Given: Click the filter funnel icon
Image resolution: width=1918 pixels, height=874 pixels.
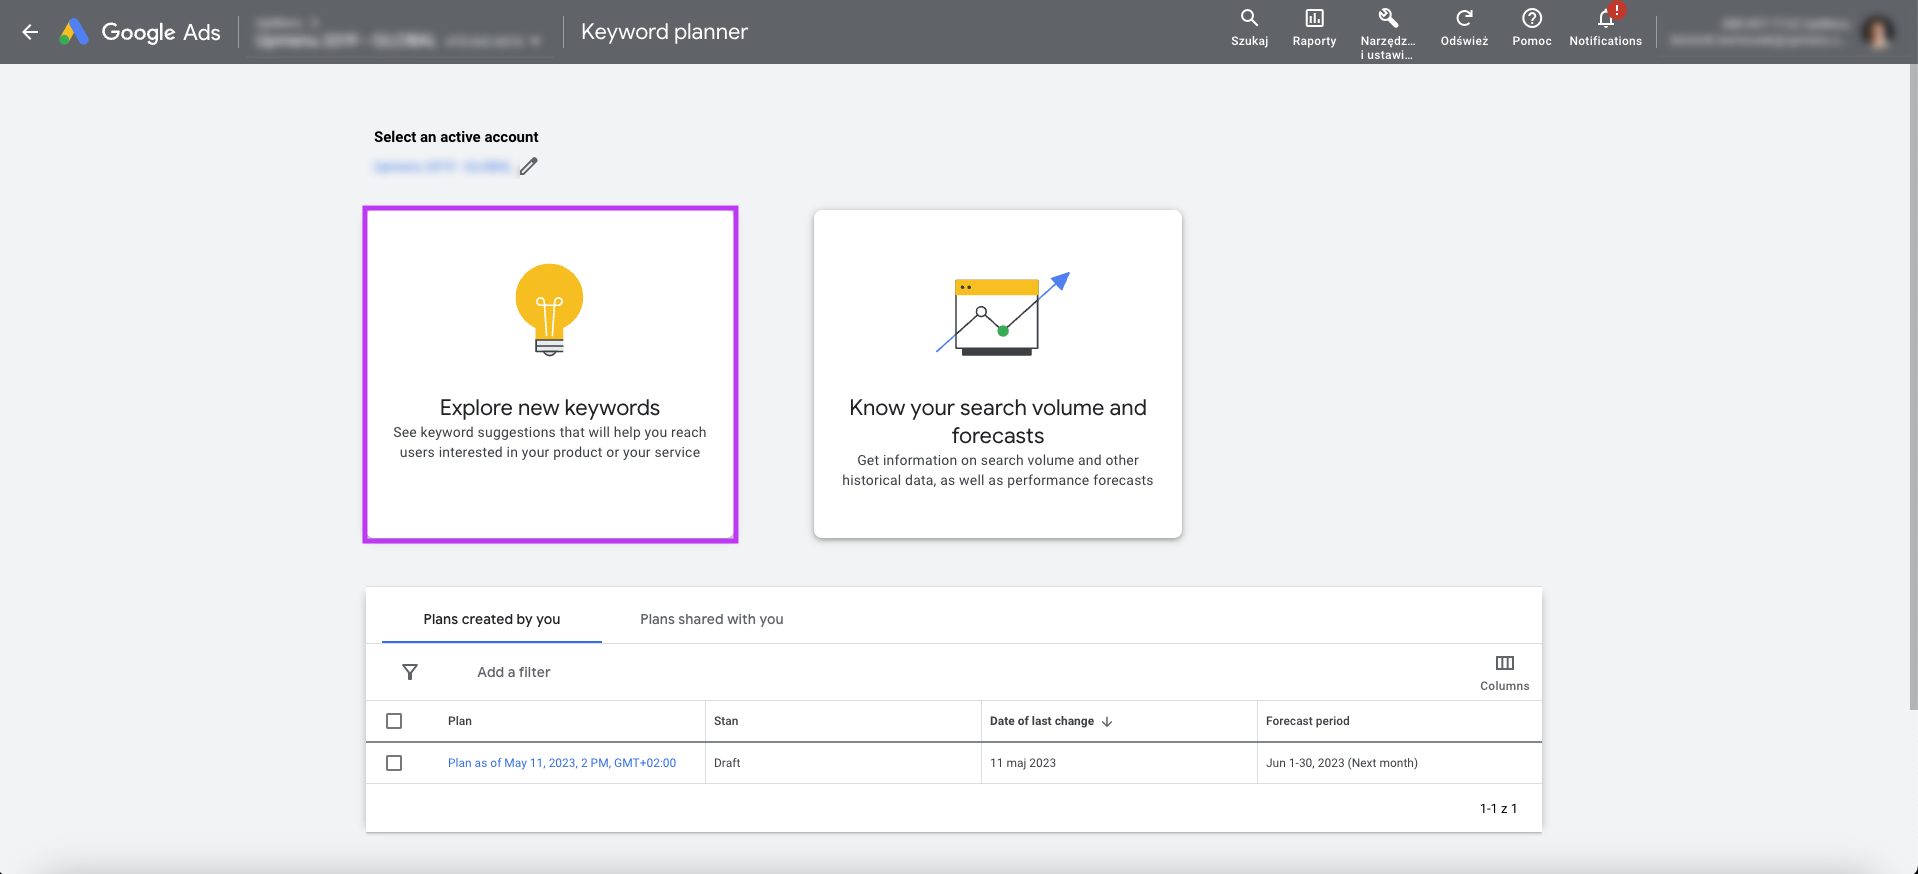Looking at the screenshot, I should [410, 672].
